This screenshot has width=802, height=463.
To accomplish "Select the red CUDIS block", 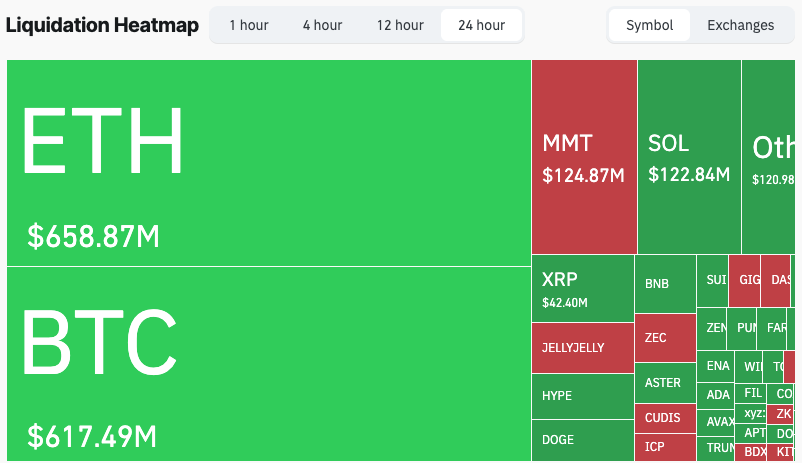I will coord(664,417).
